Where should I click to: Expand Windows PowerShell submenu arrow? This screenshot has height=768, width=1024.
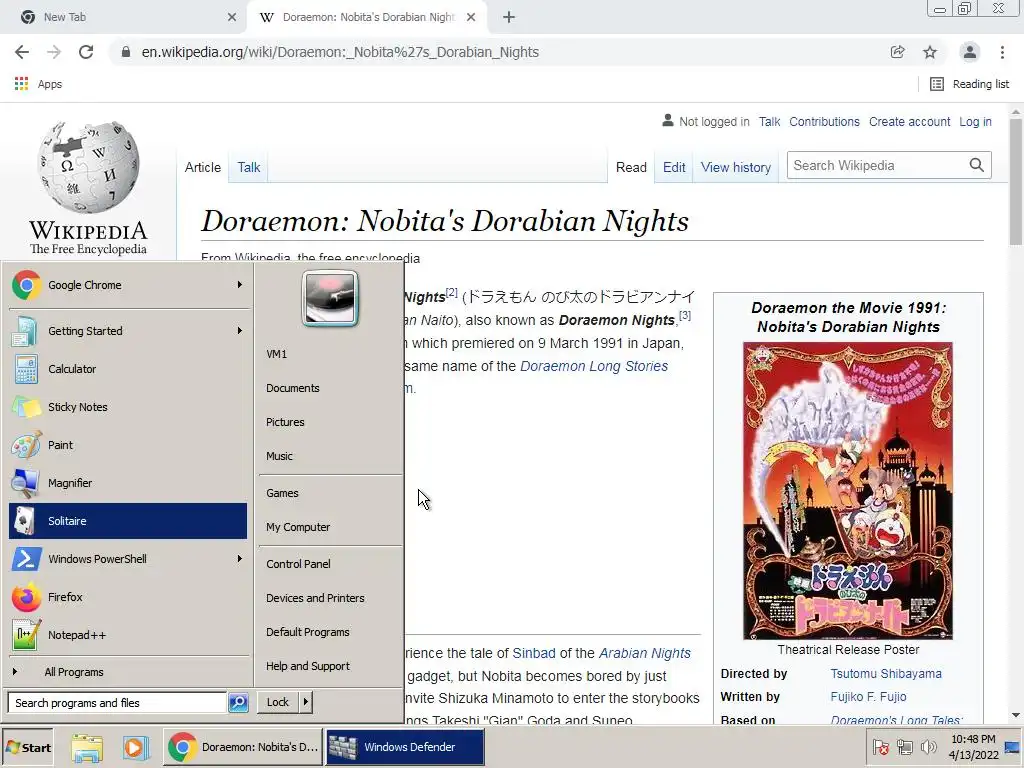point(240,558)
